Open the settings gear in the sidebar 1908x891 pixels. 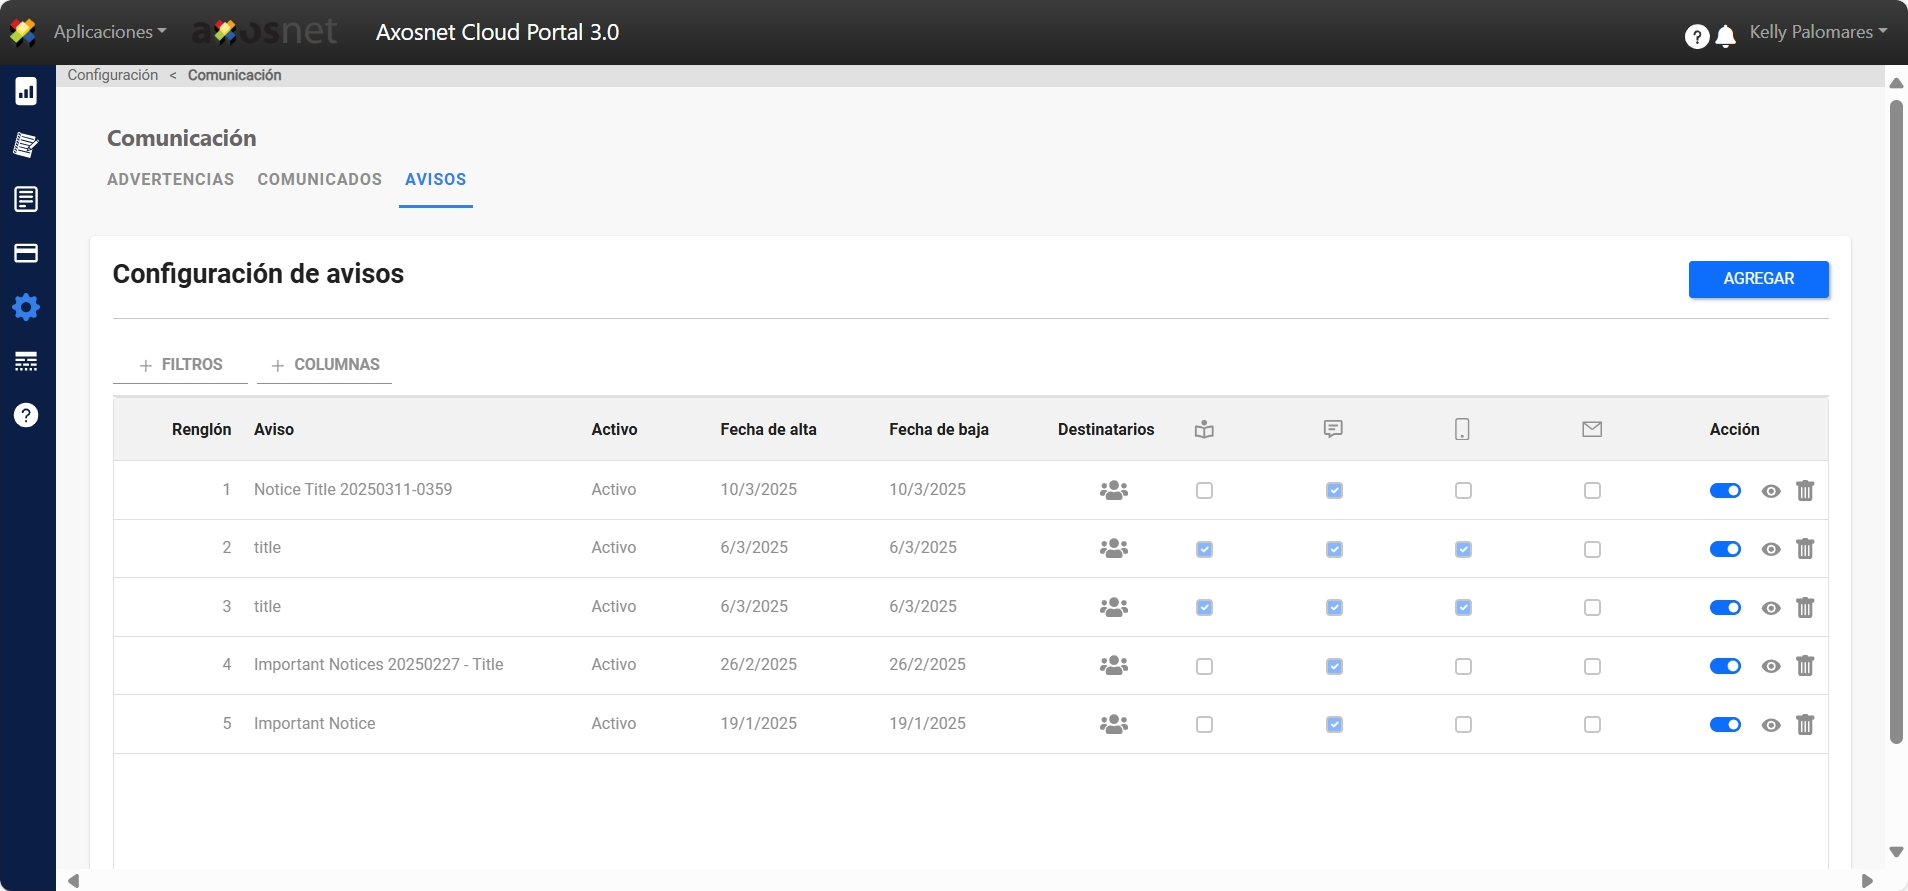[26, 307]
